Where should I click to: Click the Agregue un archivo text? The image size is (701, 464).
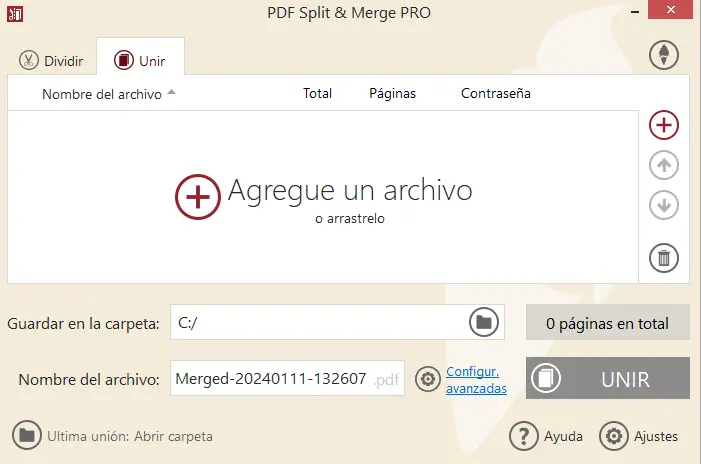(x=350, y=190)
